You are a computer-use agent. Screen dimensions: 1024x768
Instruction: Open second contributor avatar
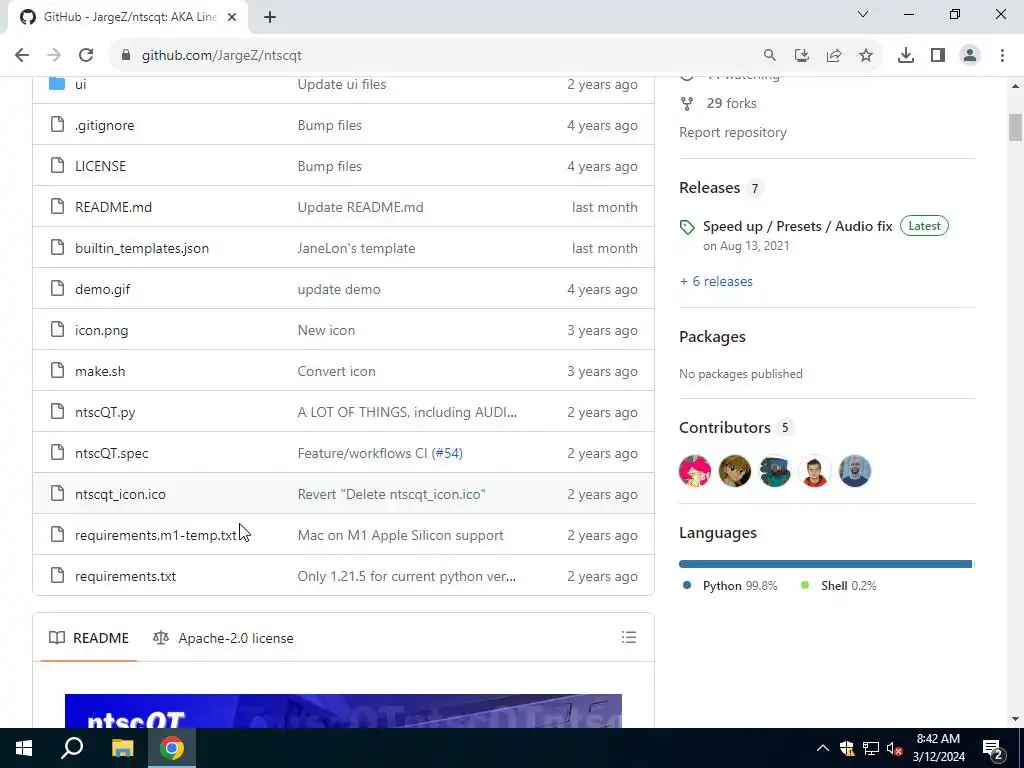pyautogui.click(x=735, y=471)
